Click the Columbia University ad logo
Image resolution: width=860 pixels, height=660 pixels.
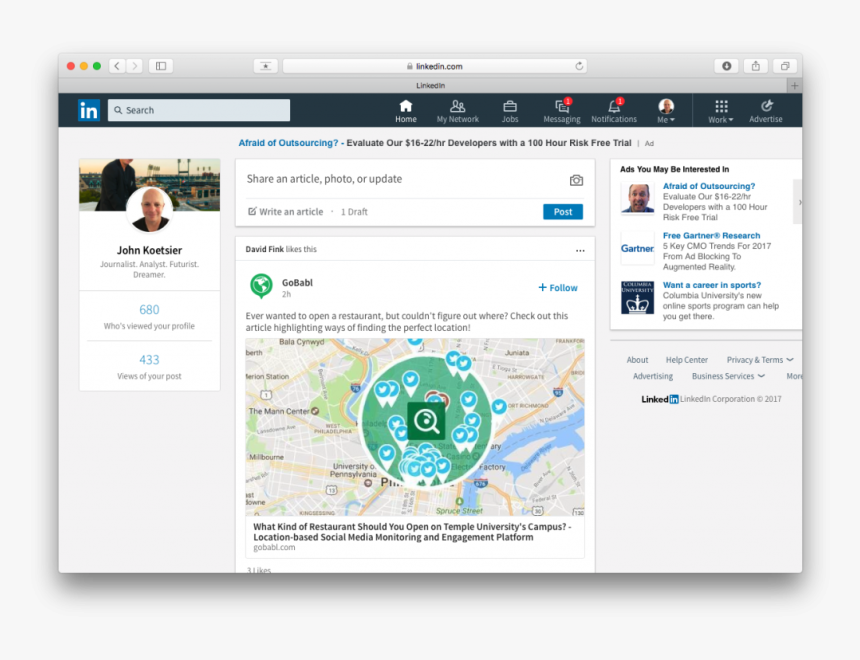point(637,297)
